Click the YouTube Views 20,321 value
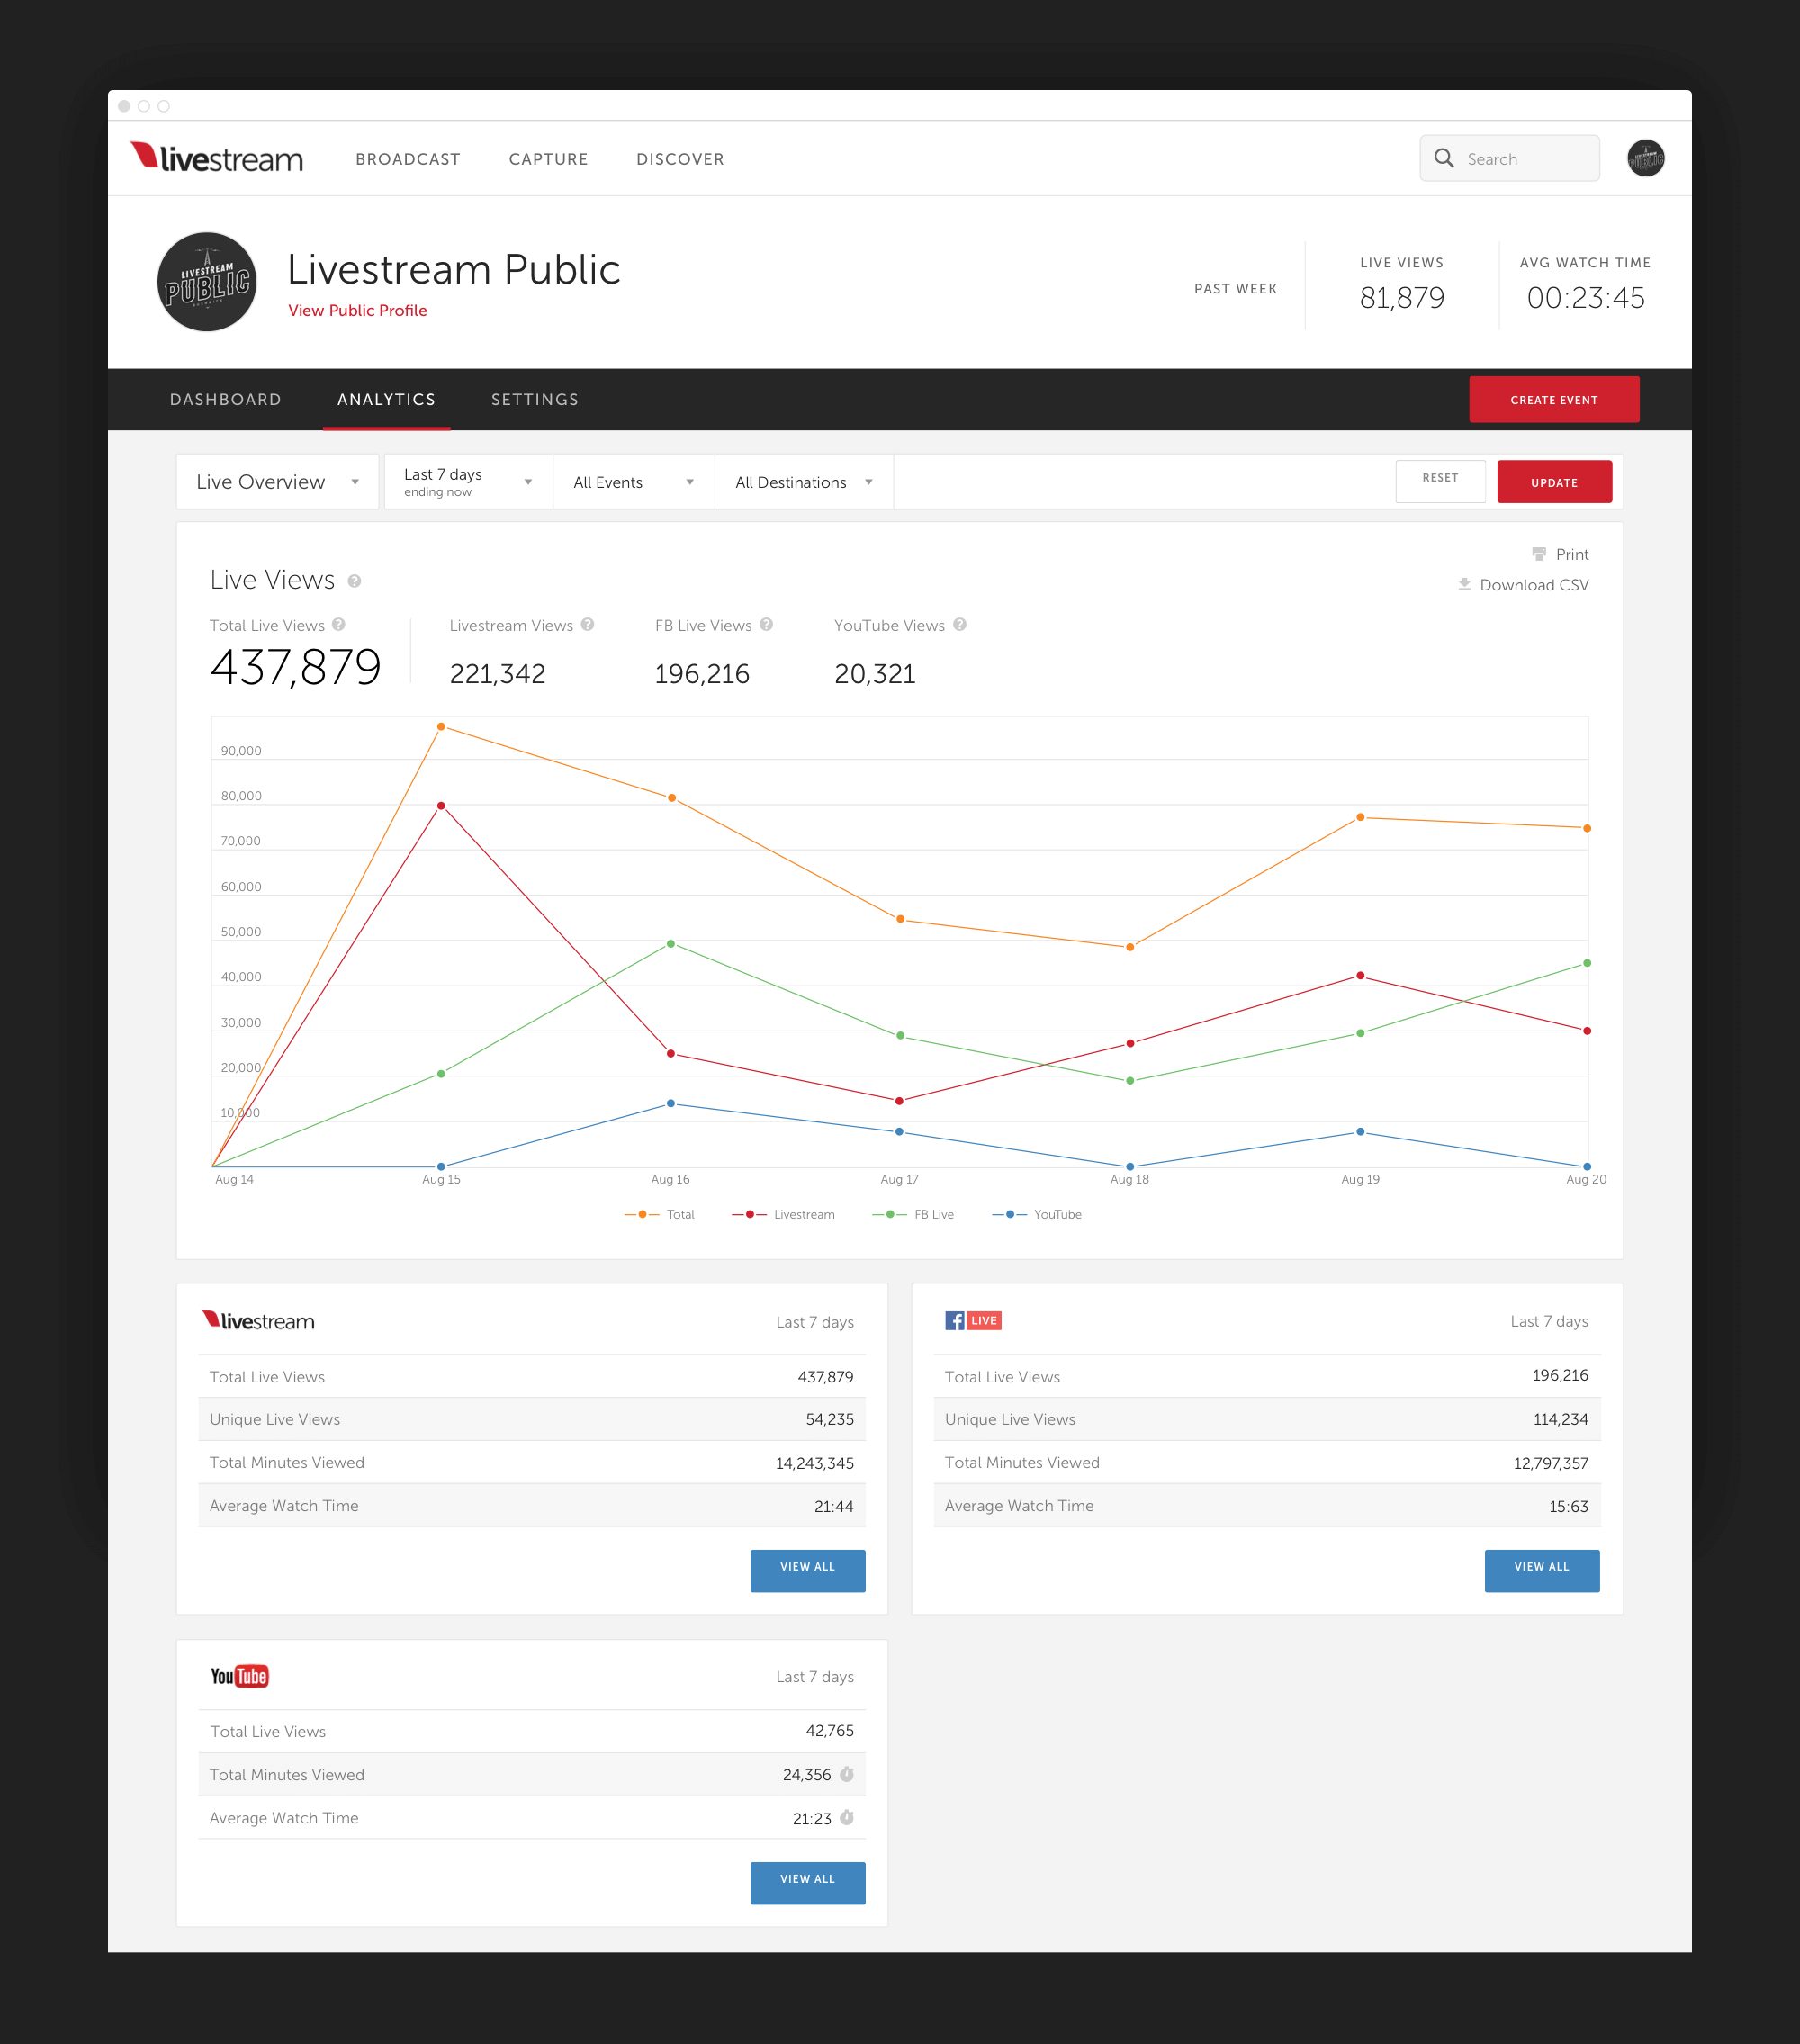 [875, 674]
